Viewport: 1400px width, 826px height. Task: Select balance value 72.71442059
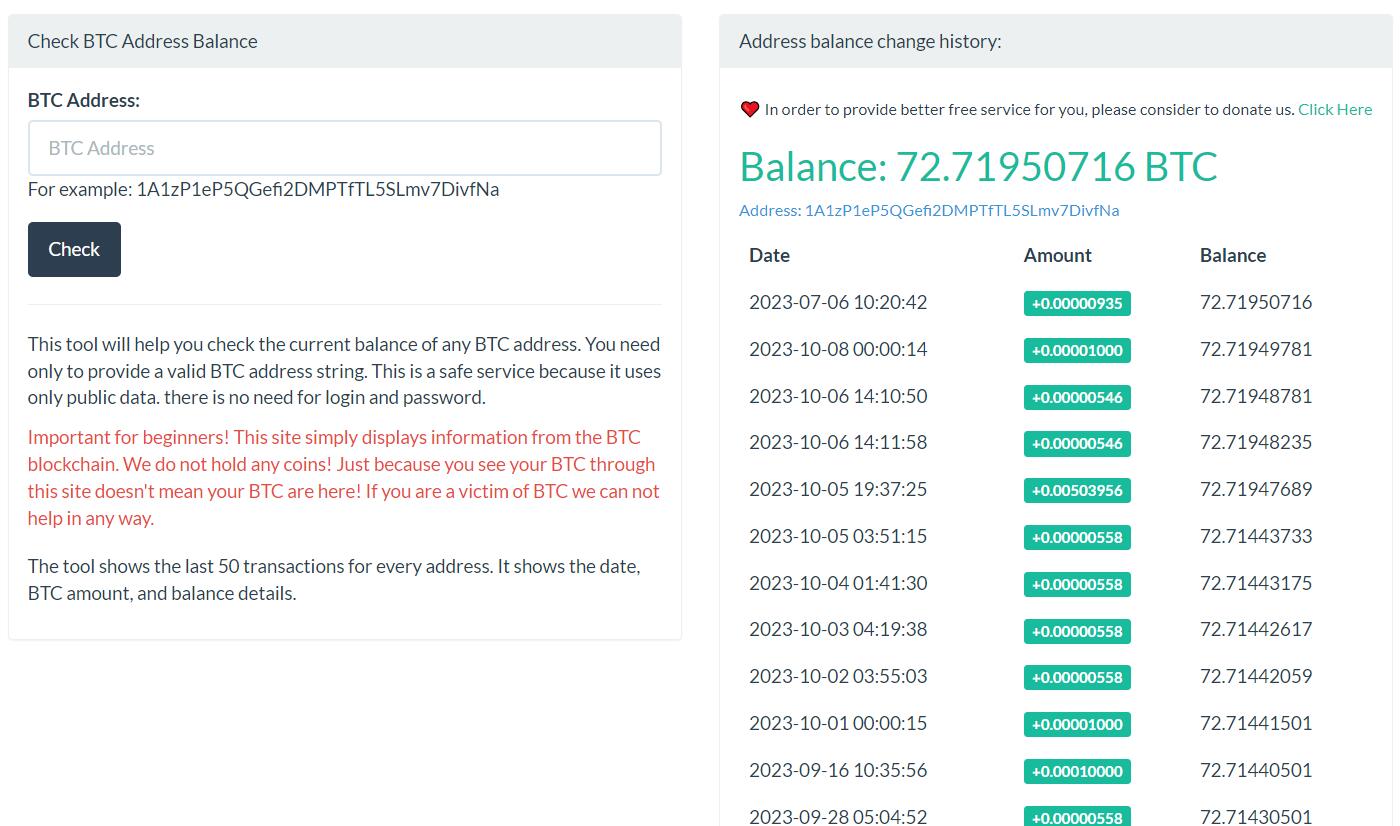[x=1256, y=676]
